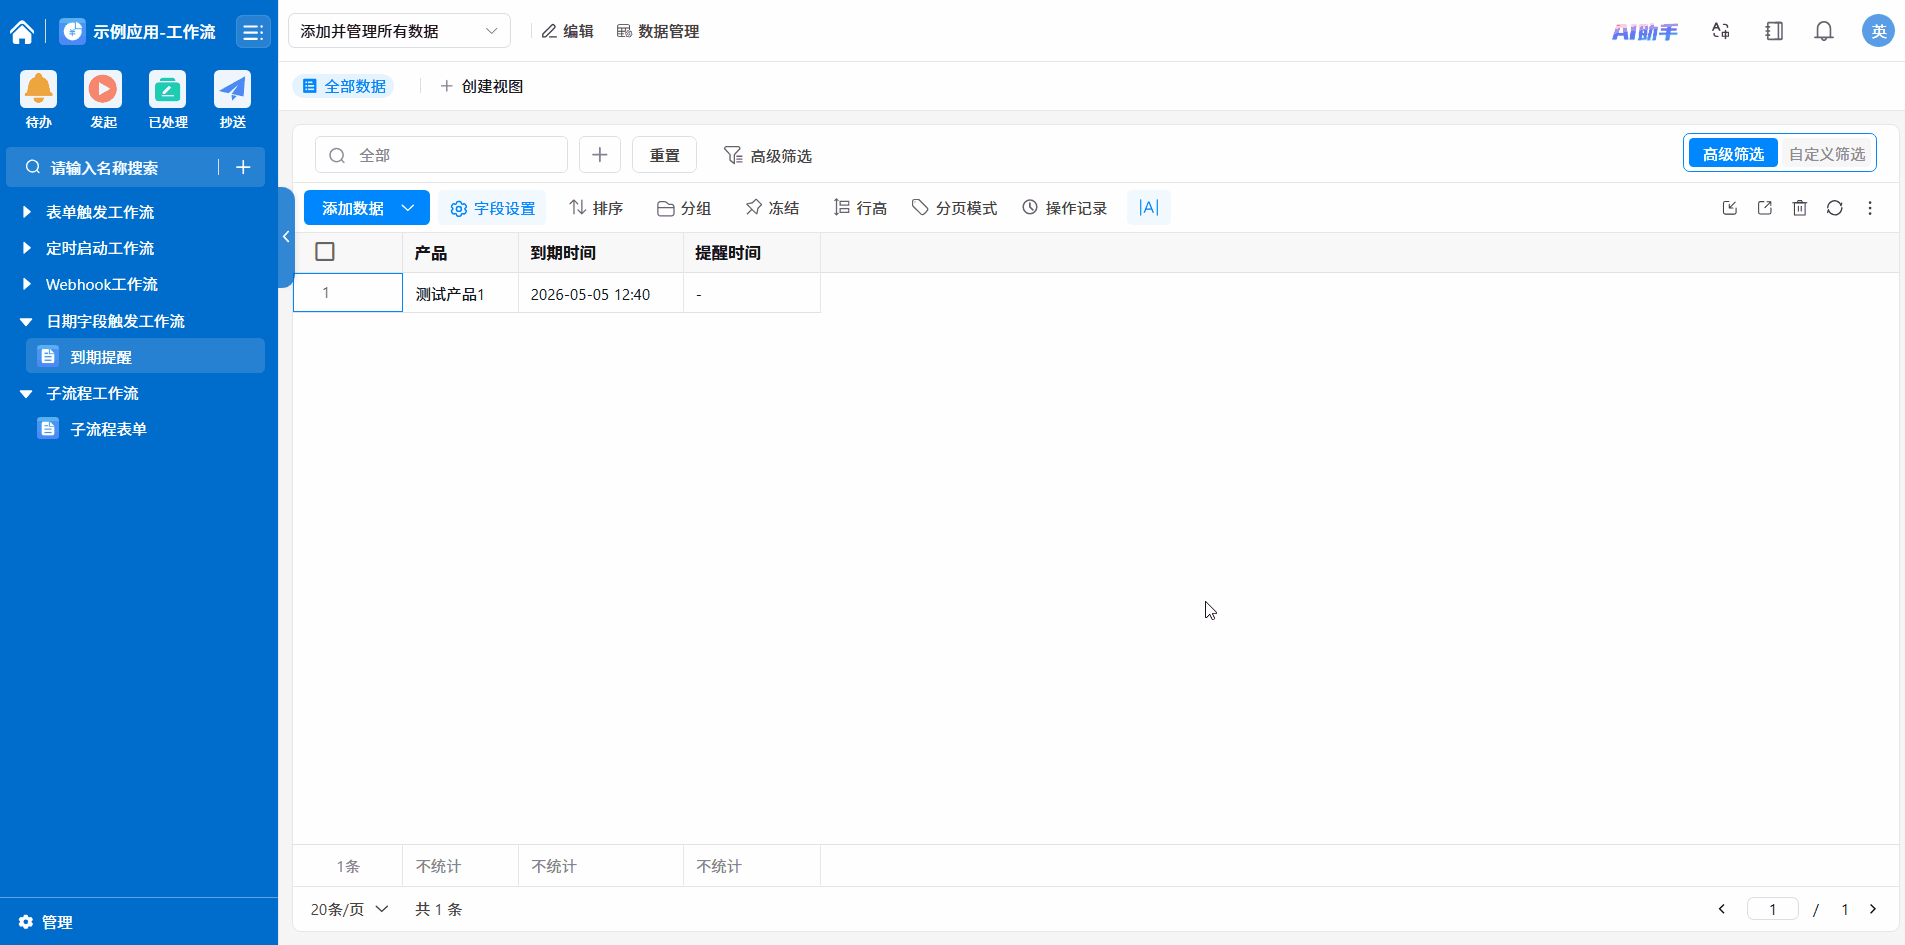Focus the 全部 search input
The image size is (1905, 945).
click(x=441, y=155)
